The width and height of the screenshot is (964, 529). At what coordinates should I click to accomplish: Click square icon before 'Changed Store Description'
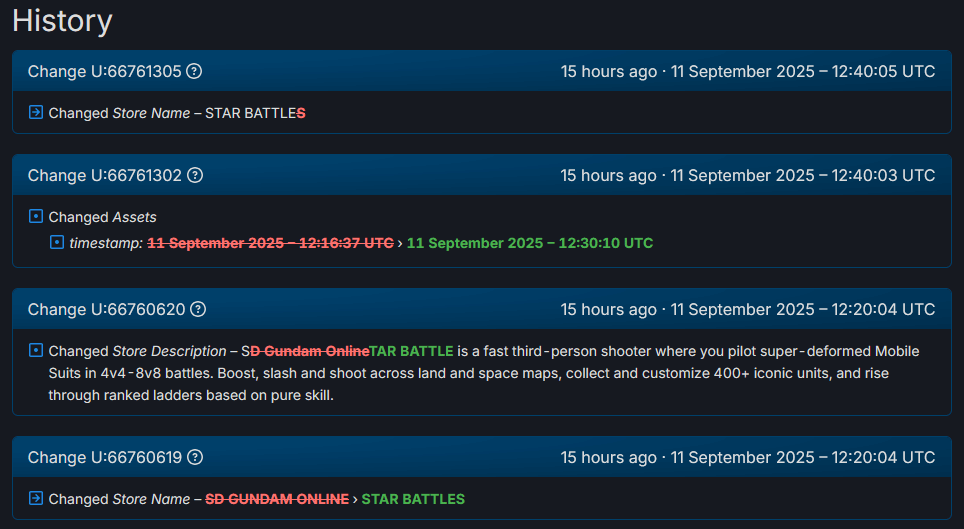[x=36, y=351]
